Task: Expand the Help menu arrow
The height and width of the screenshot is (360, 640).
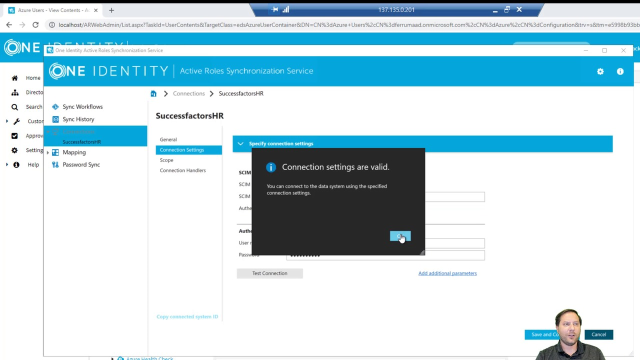Action: [7, 165]
